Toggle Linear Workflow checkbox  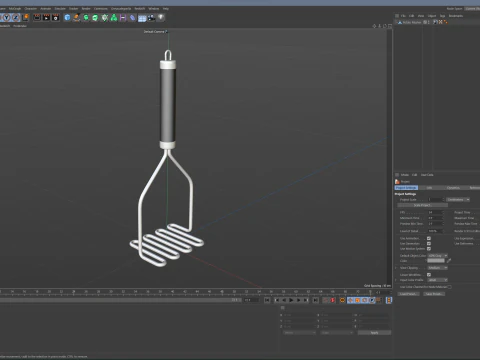click(x=429, y=275)
